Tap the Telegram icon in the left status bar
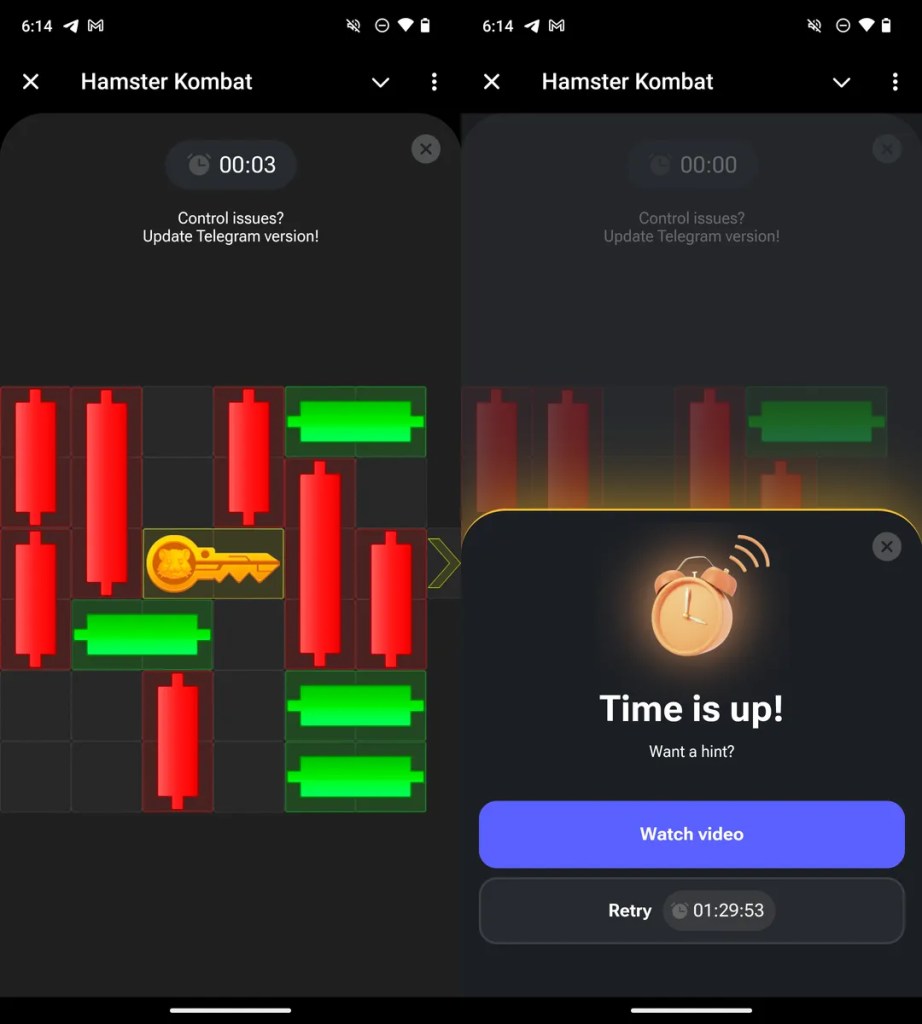922x1024 pixels. (71, 25)
